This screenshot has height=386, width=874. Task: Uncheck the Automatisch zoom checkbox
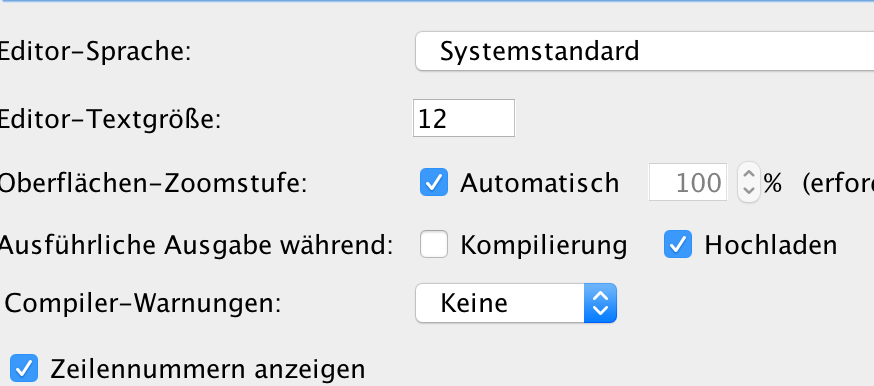point(434,183)
